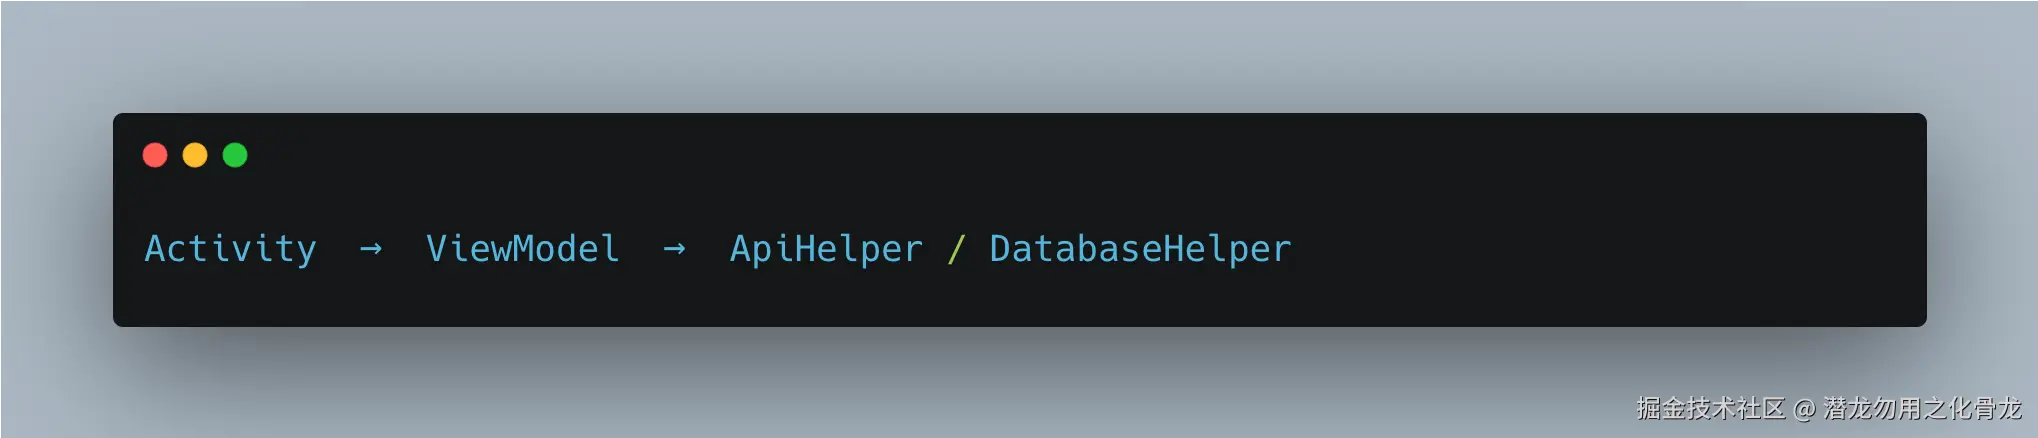The image size is (2038, 438).
Task: Click the title bar right of the green dot
Action: tap(1000, 155)
